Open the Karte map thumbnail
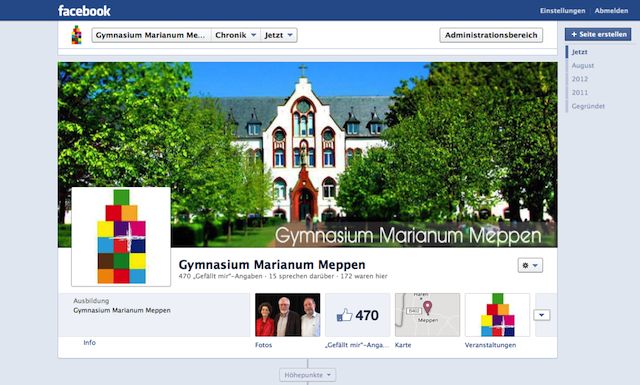640x385 pixels. (427, 315)
